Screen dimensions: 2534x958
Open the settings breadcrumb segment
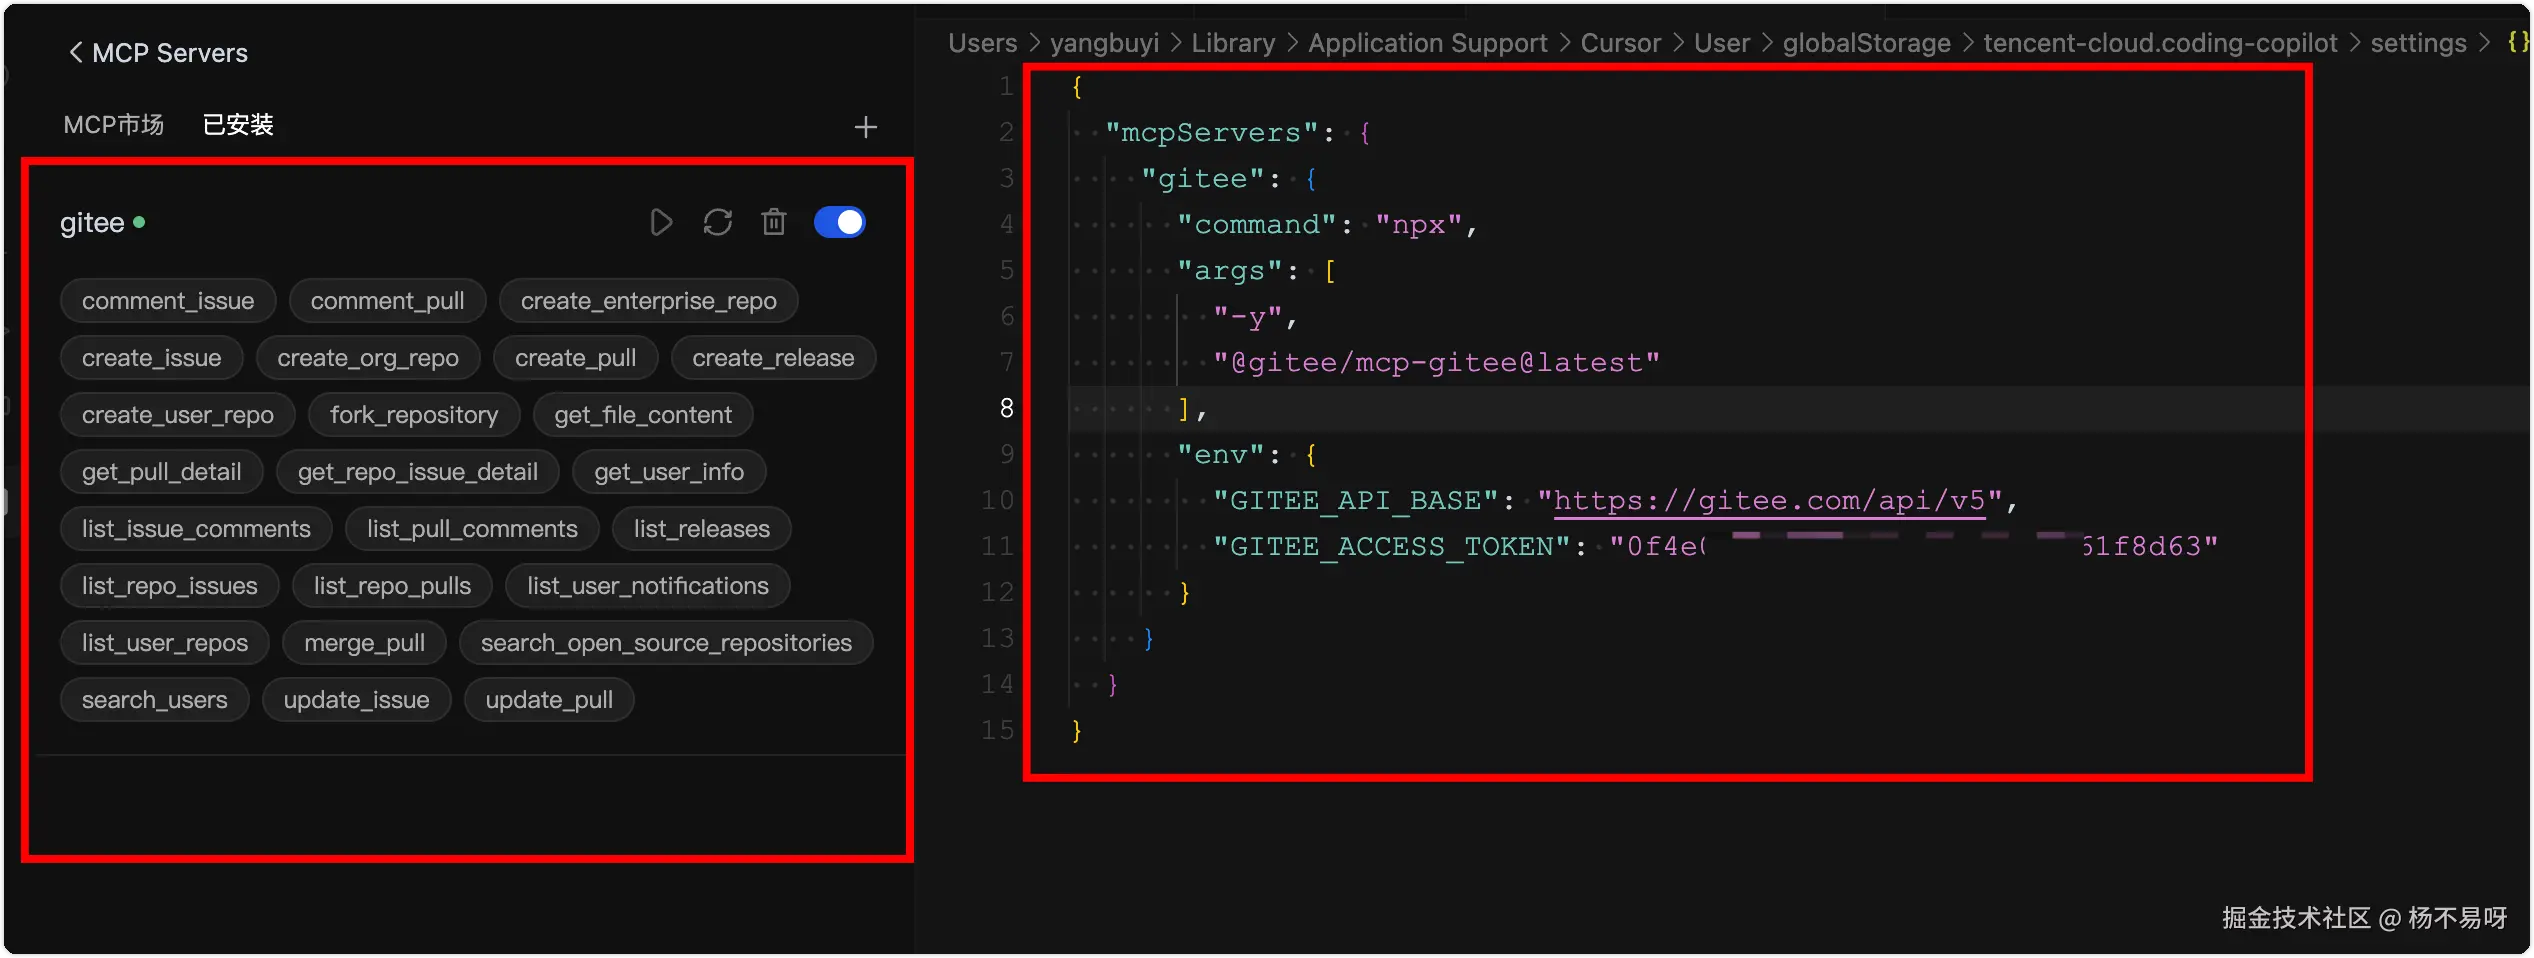point(2418,43)
